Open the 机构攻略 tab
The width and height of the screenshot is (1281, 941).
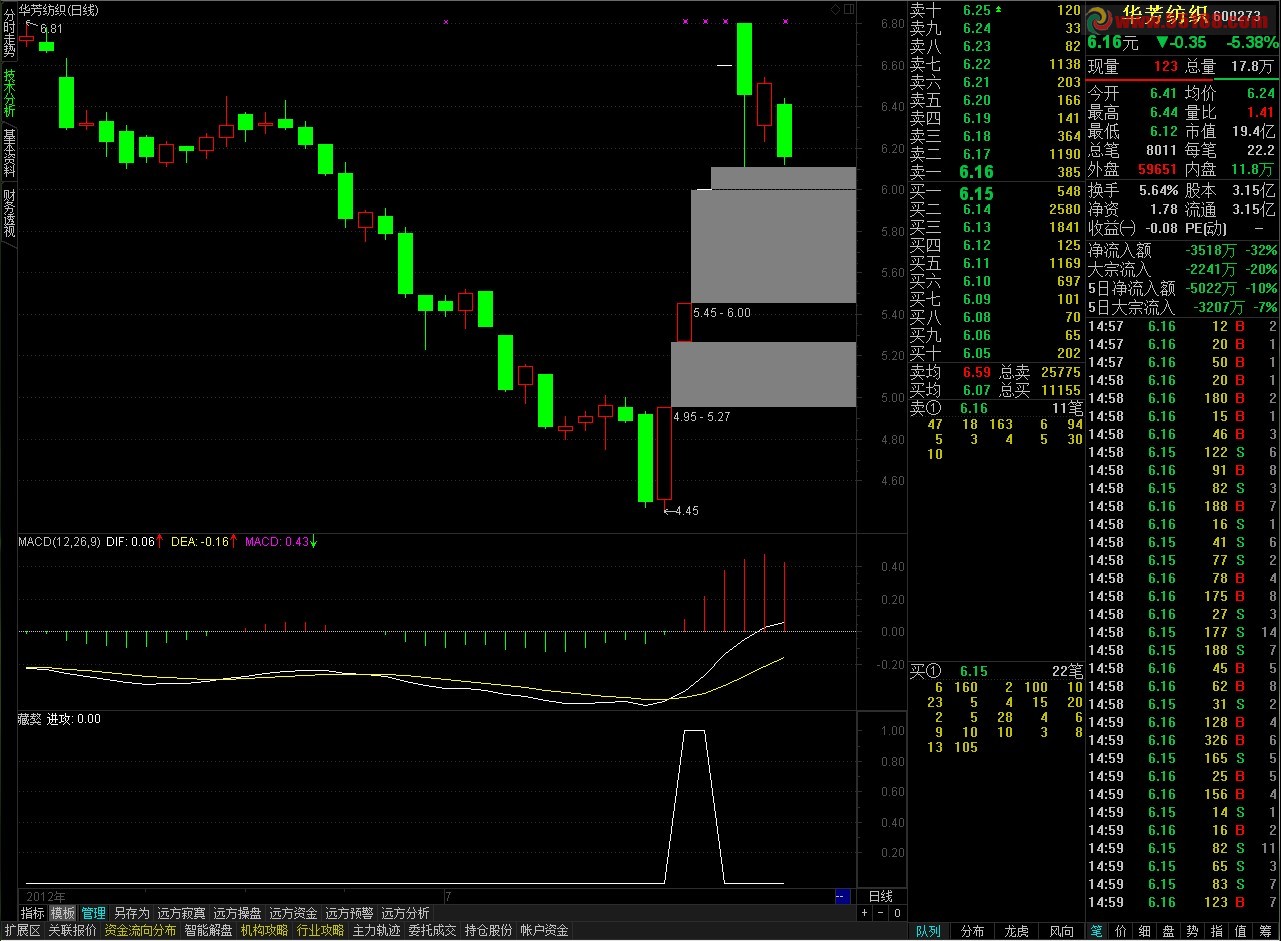click(265, 931)
